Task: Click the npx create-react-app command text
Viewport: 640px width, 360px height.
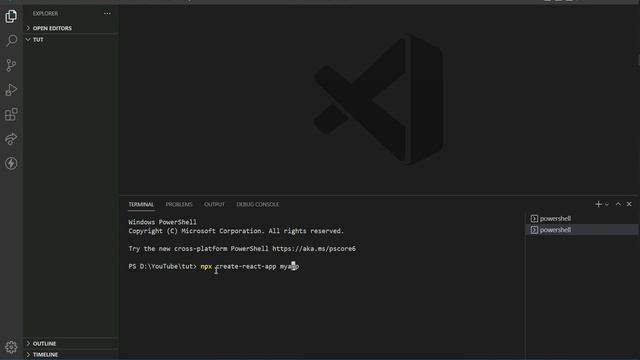Action: coord(250,267)
